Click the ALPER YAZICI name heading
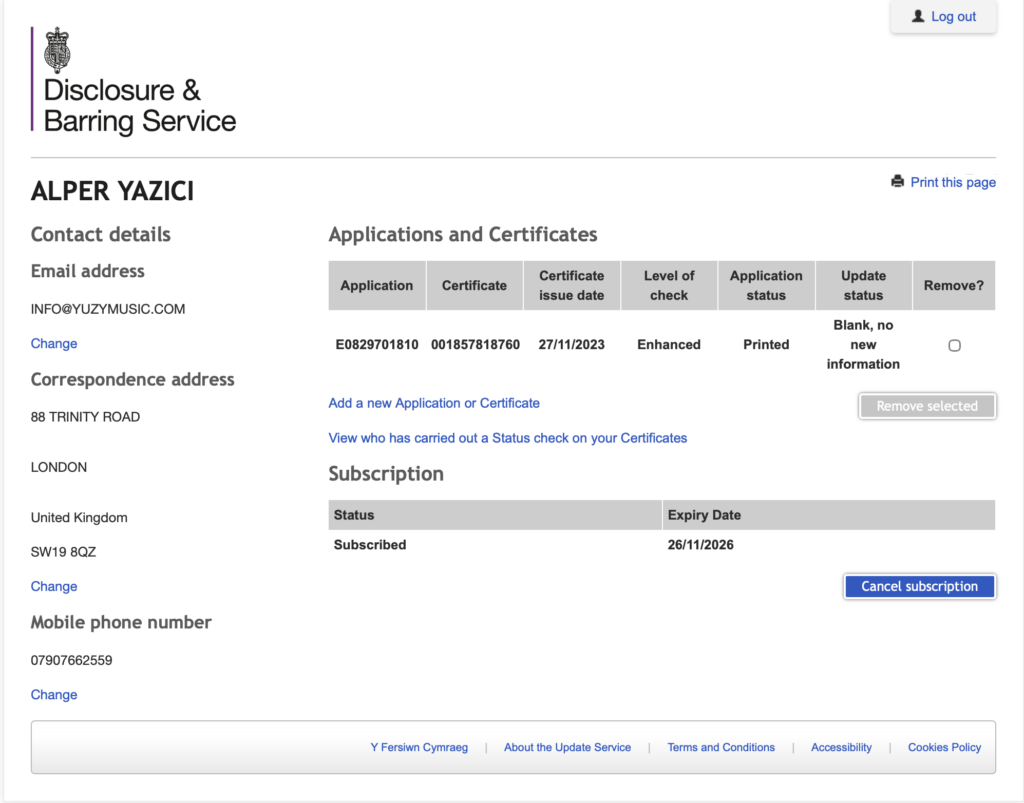Image resolution: width=1024 pixels, height=803 pixels. [112, 191]
